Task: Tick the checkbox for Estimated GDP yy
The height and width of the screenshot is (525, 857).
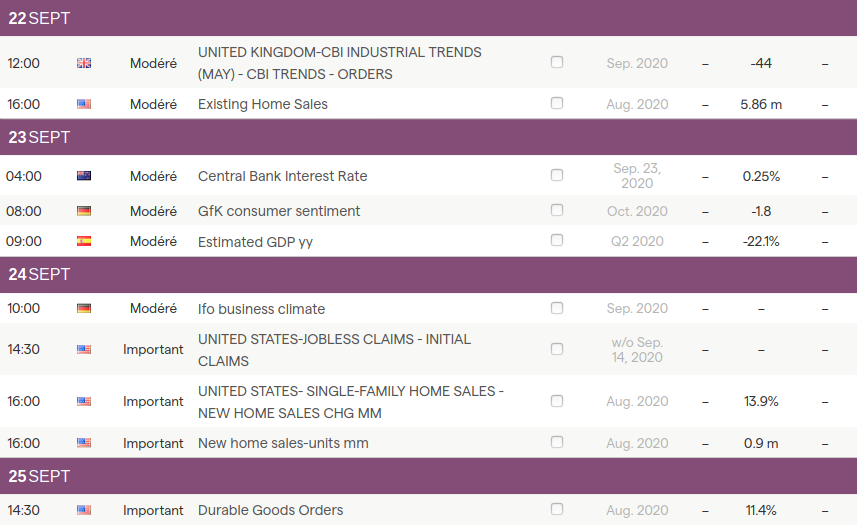Action: click(557, 240)
